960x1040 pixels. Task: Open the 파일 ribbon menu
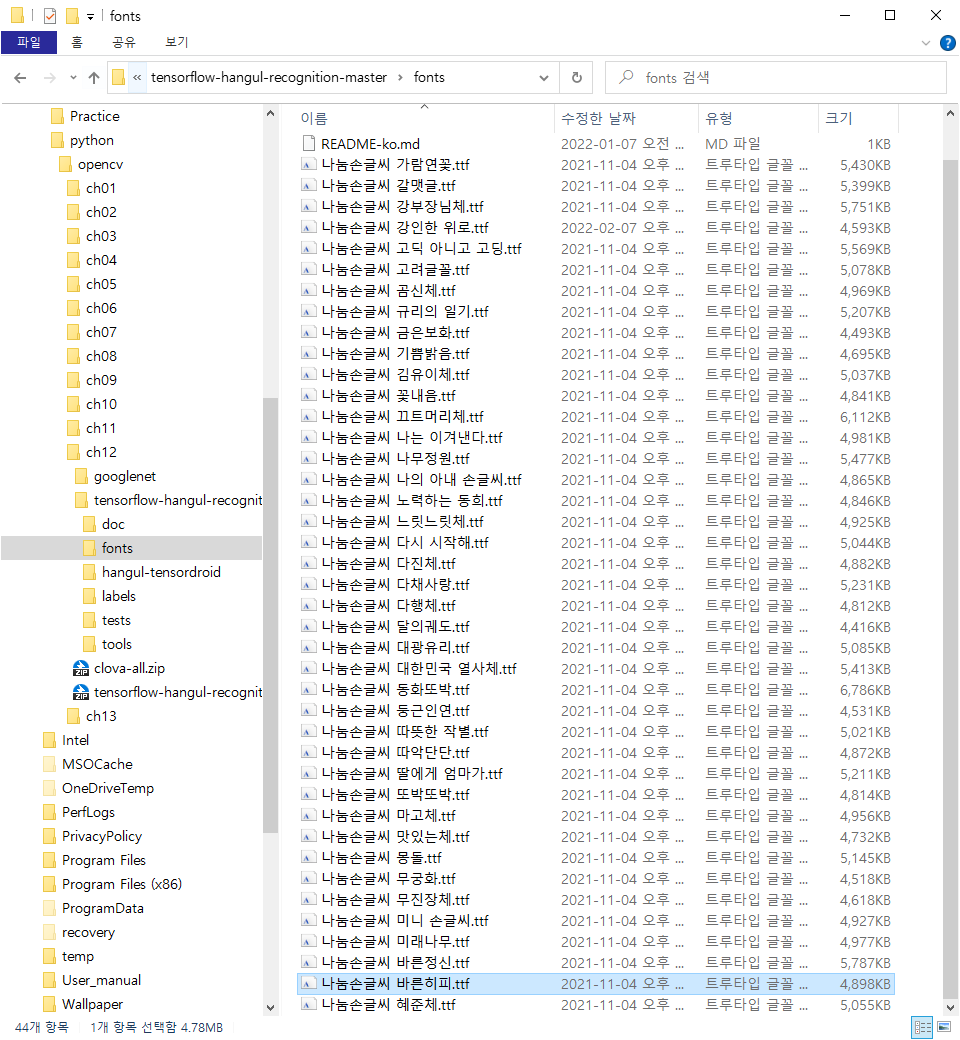(x=29, y=42)
